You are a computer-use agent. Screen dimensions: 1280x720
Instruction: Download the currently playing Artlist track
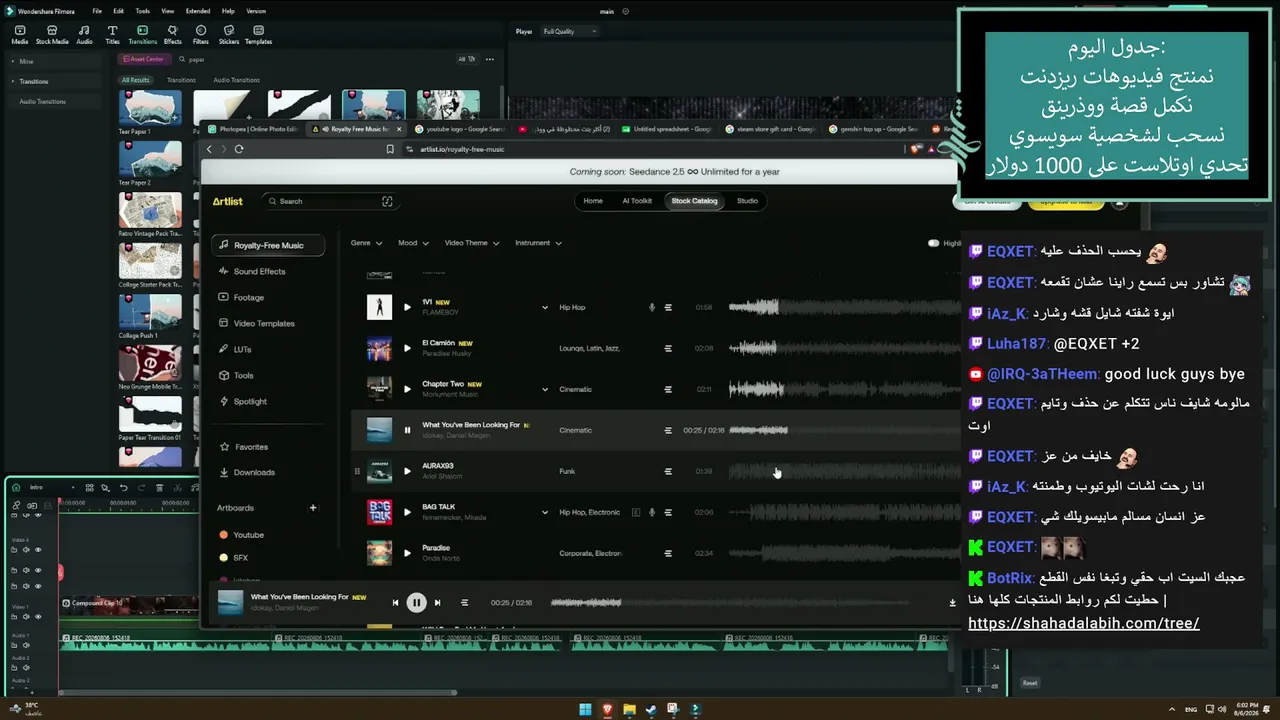coord(952,602)
